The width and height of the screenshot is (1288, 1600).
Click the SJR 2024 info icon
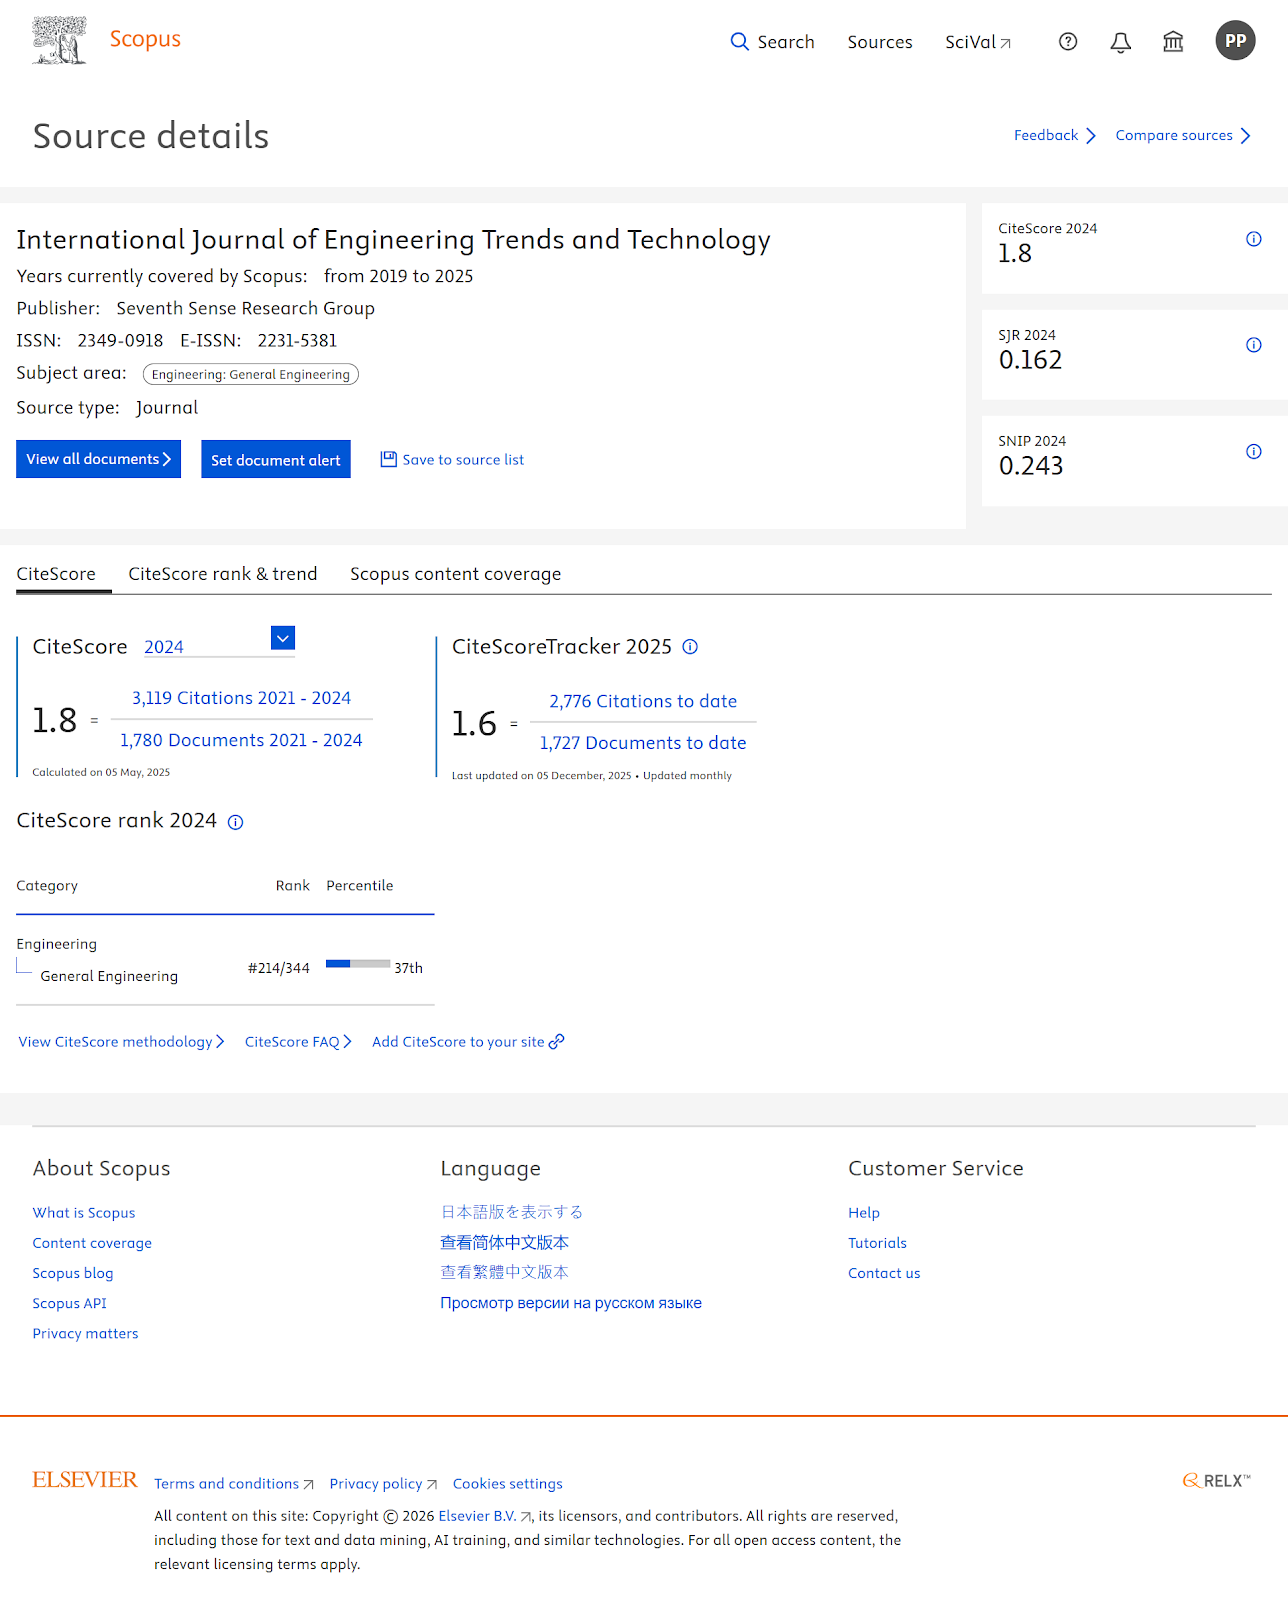(1253, 345)
